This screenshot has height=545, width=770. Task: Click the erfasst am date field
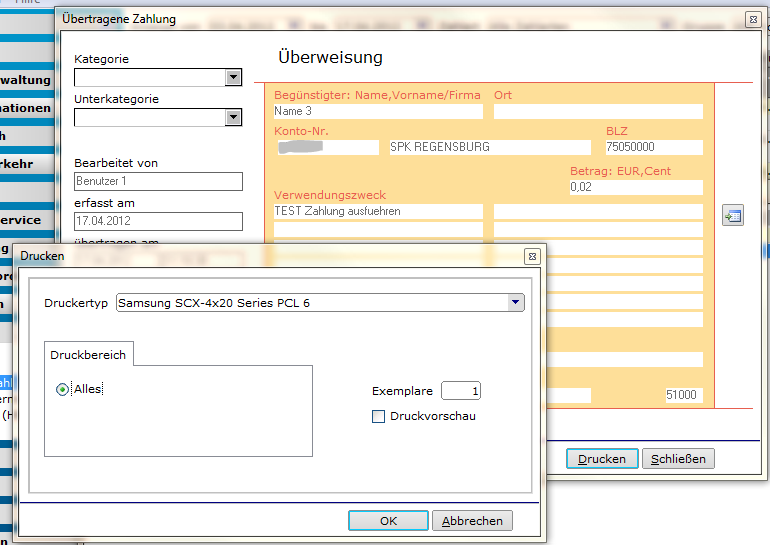pos(158,221)
